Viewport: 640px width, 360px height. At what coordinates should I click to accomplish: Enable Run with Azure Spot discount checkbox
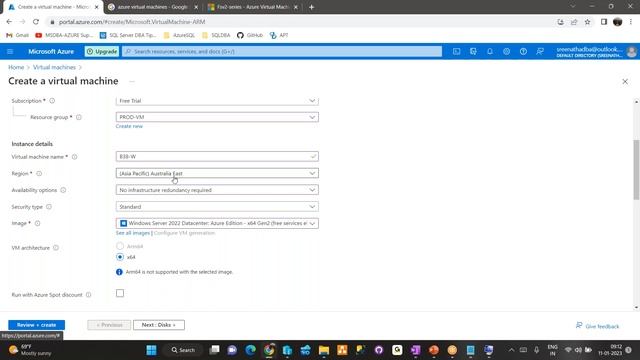(x=120, y=293)
